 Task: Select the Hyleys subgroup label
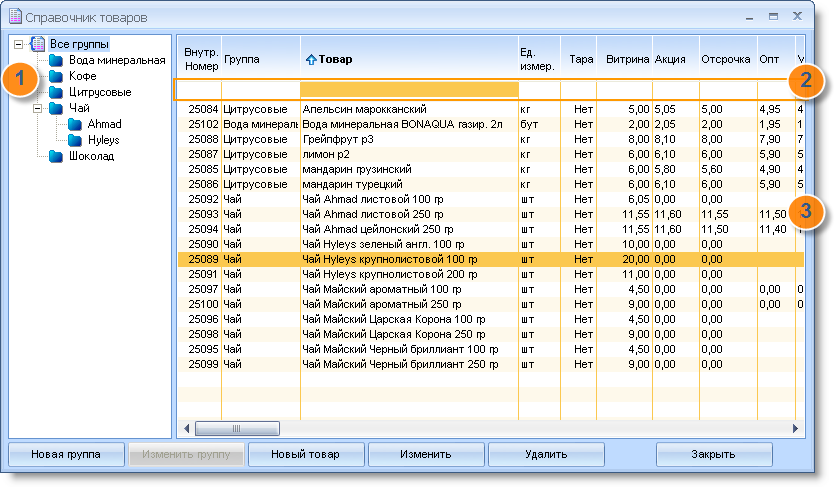[x=103, y=140]
